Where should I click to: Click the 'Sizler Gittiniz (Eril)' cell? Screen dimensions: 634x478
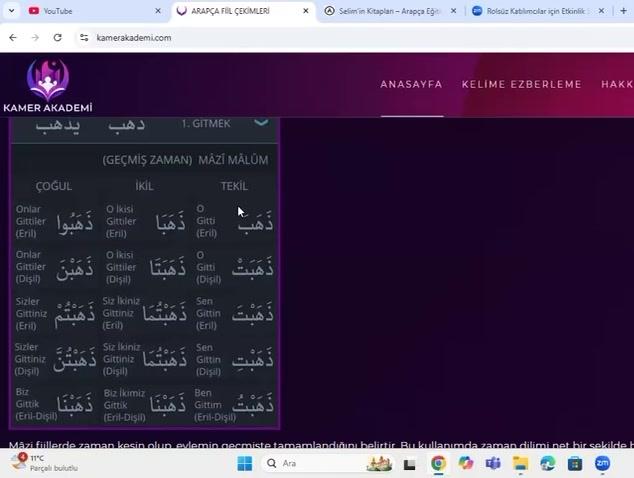(55, 313)
